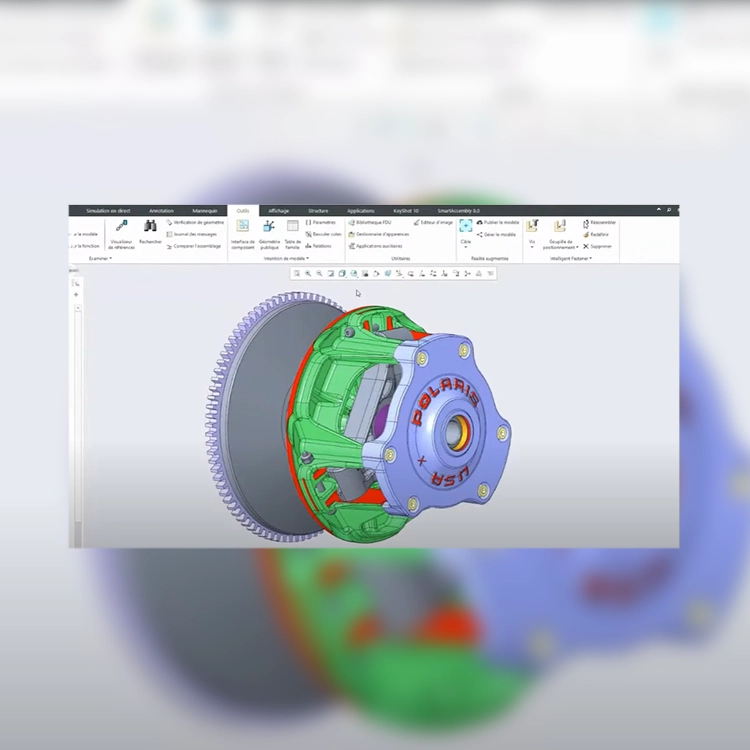Switch to the Affichage tab
This screenshot has width=750, height=750.
pos(278,210)
